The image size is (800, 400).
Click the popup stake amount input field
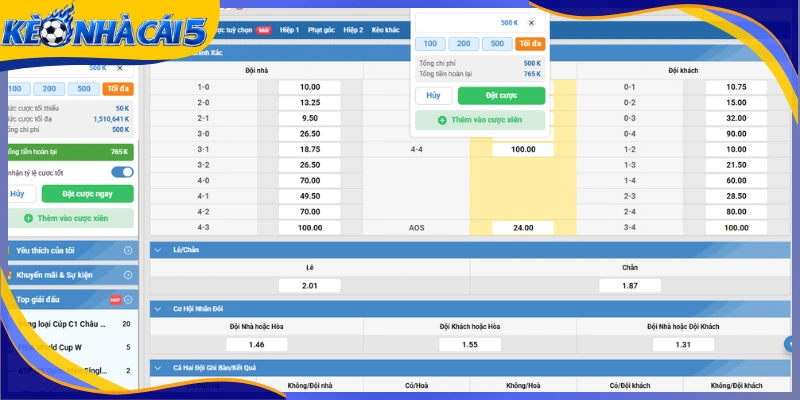(x=480, y=23)
